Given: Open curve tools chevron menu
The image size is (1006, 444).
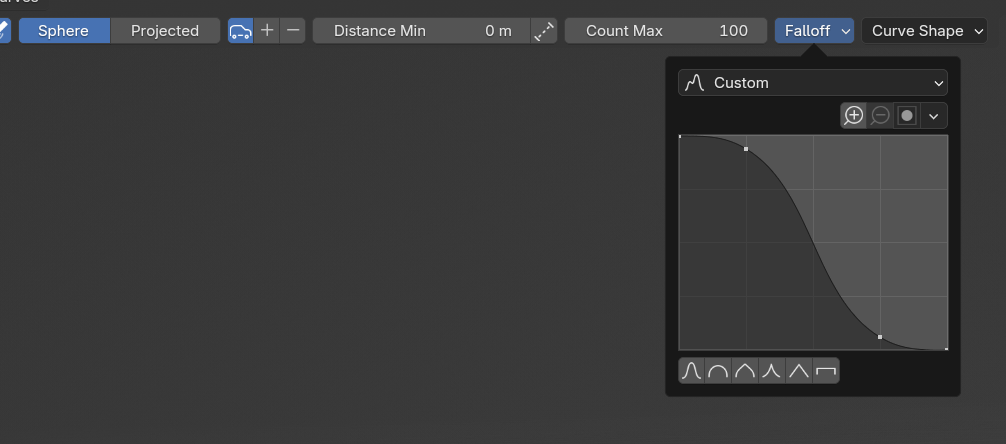Looking at the screenshot, I should click(x=934, y=115).
